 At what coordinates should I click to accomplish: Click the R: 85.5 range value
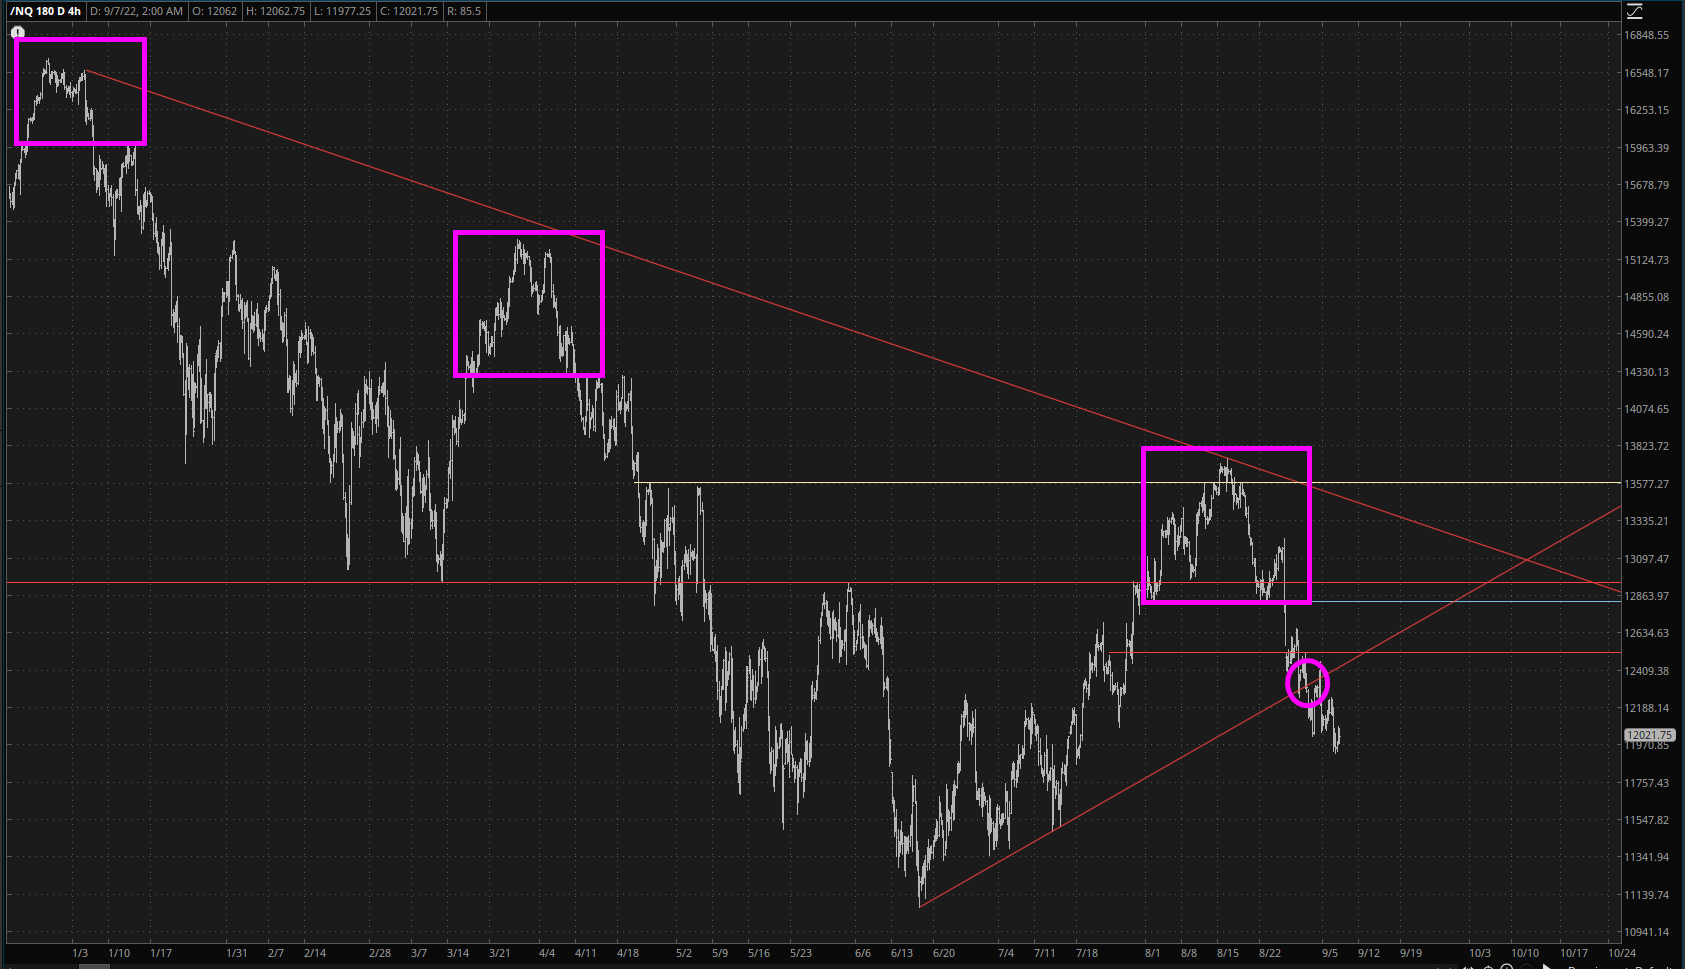click(464, 11)
